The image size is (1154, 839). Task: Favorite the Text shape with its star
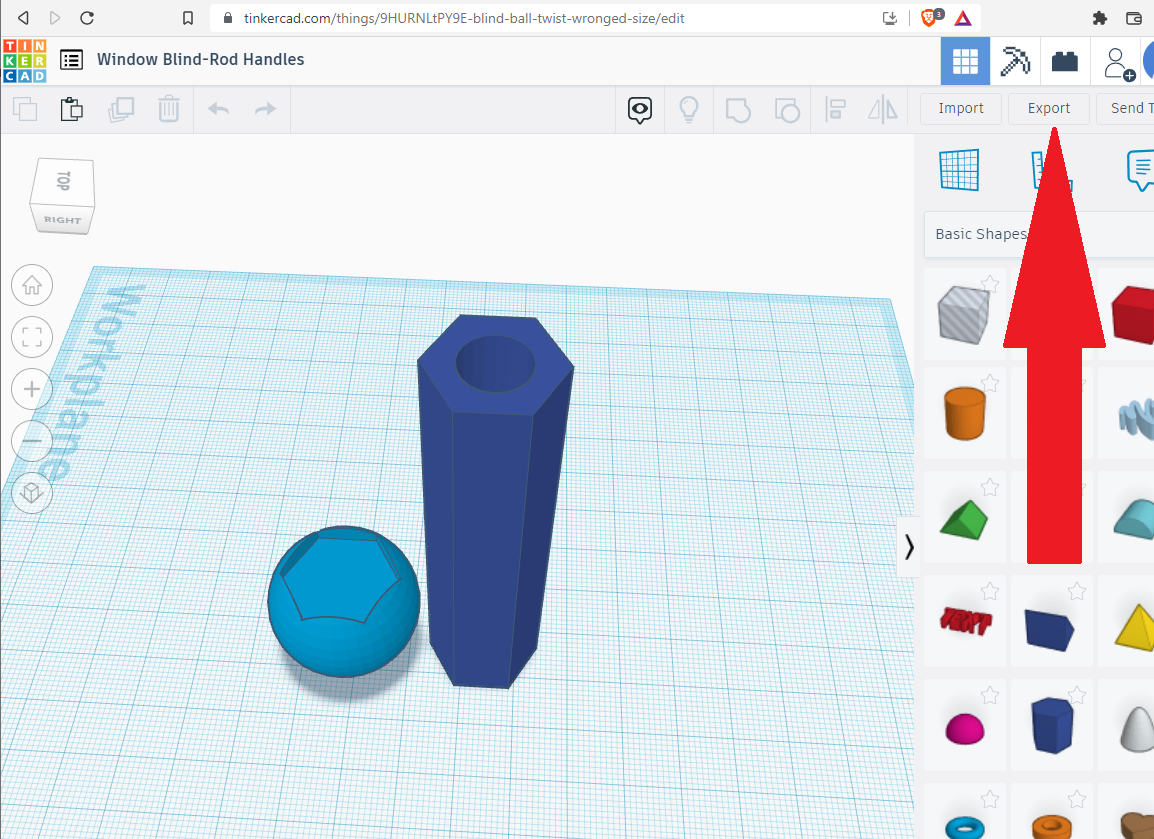coord(990,591)
